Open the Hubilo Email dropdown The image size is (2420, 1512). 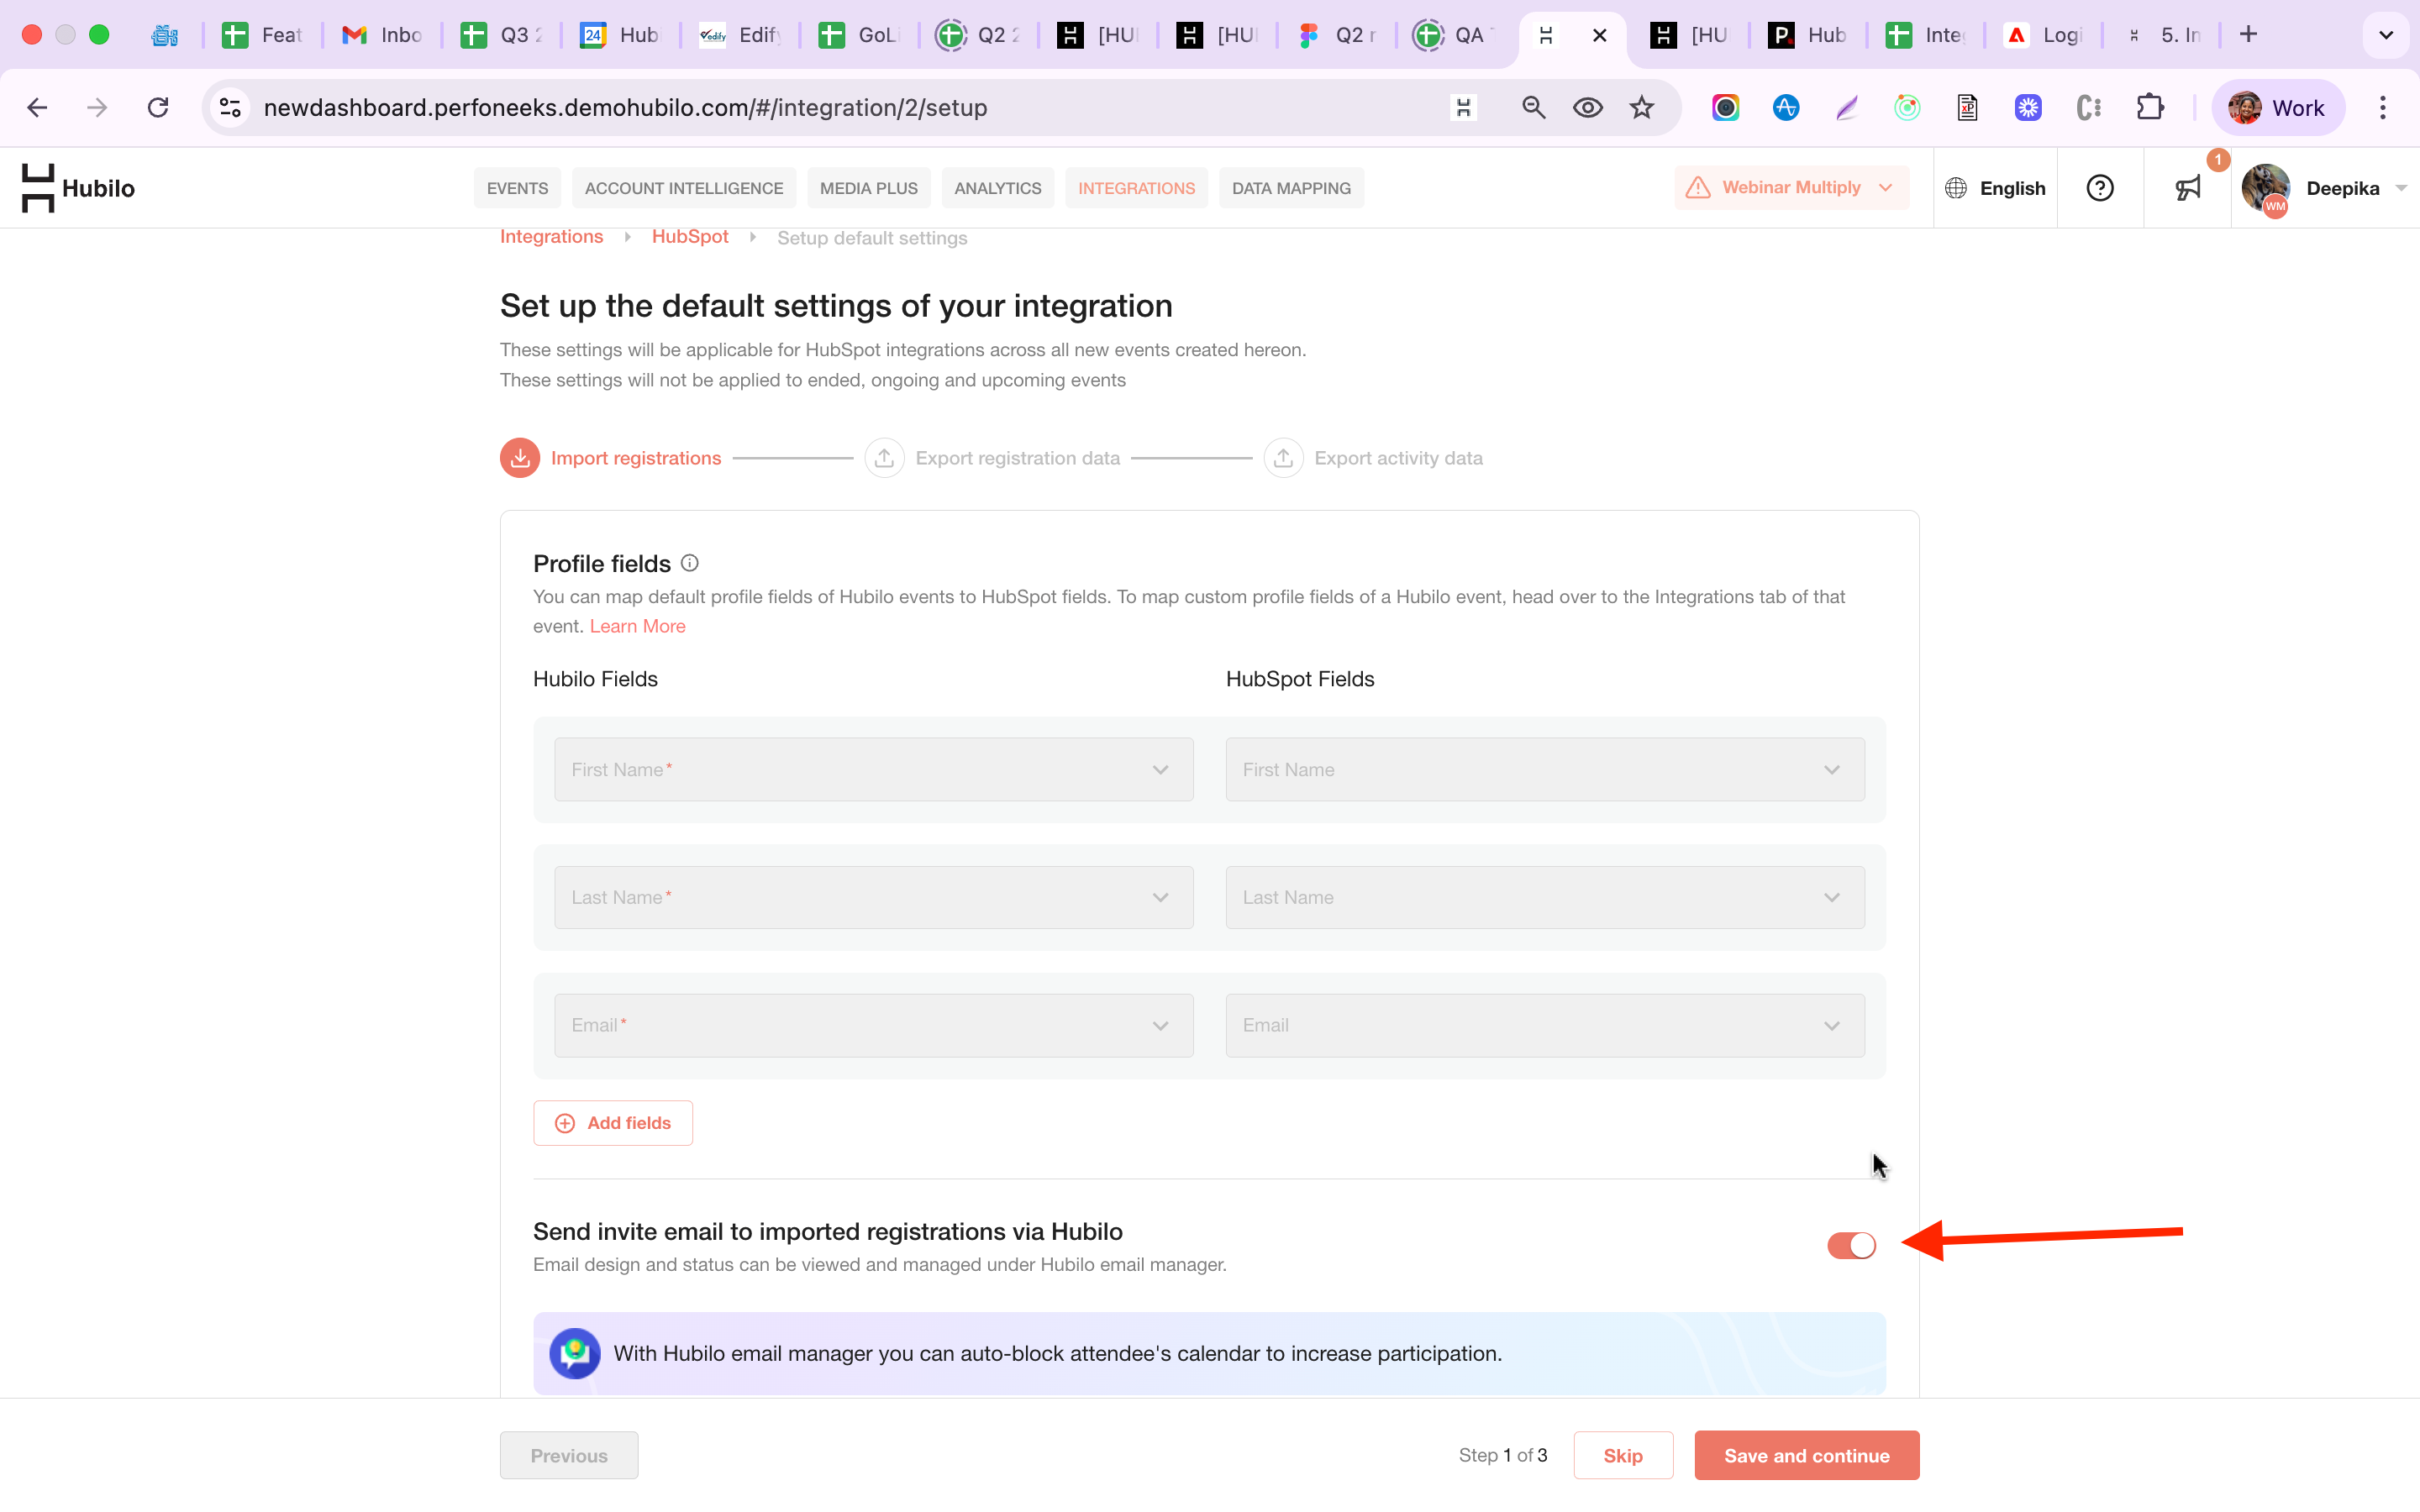873,1025
